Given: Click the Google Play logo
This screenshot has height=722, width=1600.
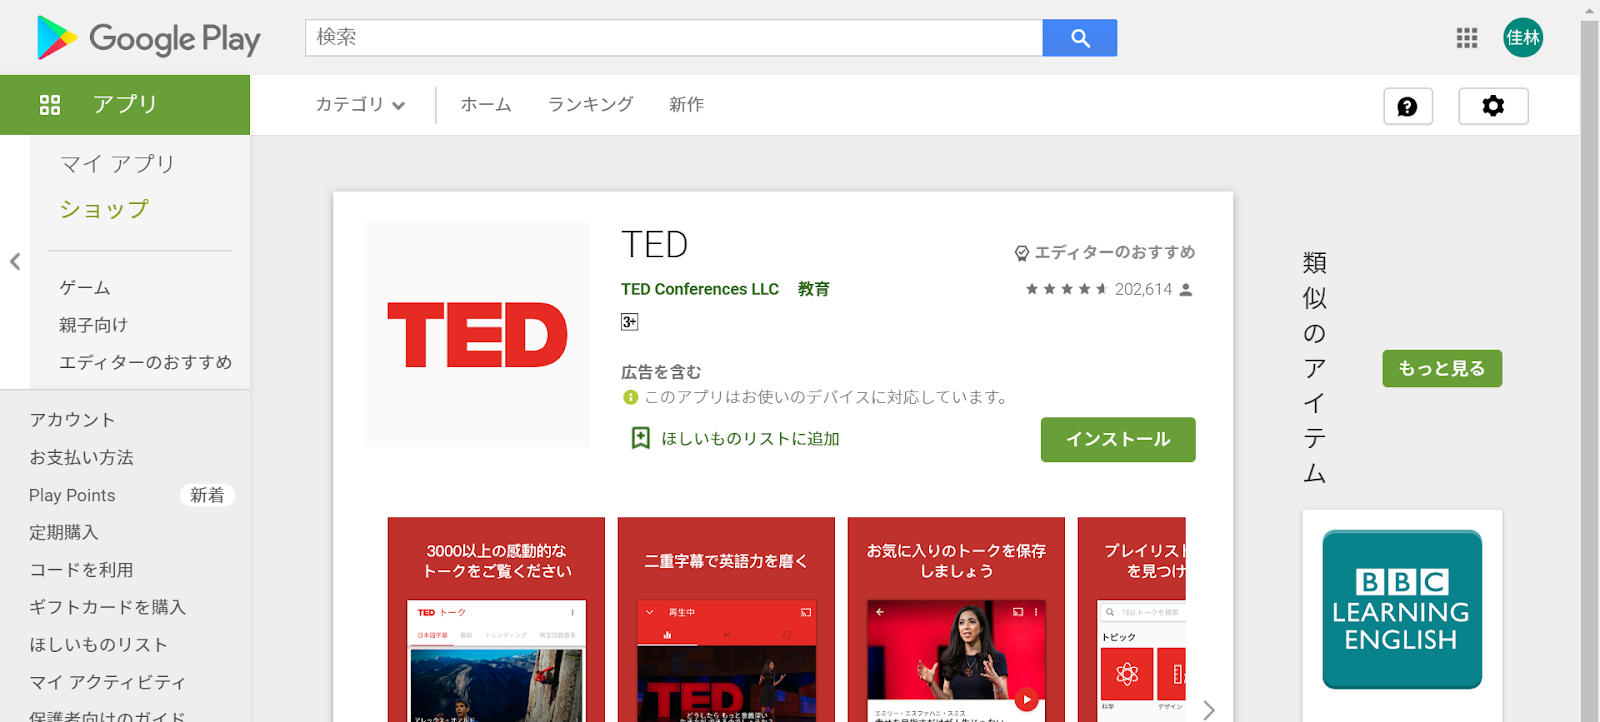Looking at the screenshot, I should 148,38.
